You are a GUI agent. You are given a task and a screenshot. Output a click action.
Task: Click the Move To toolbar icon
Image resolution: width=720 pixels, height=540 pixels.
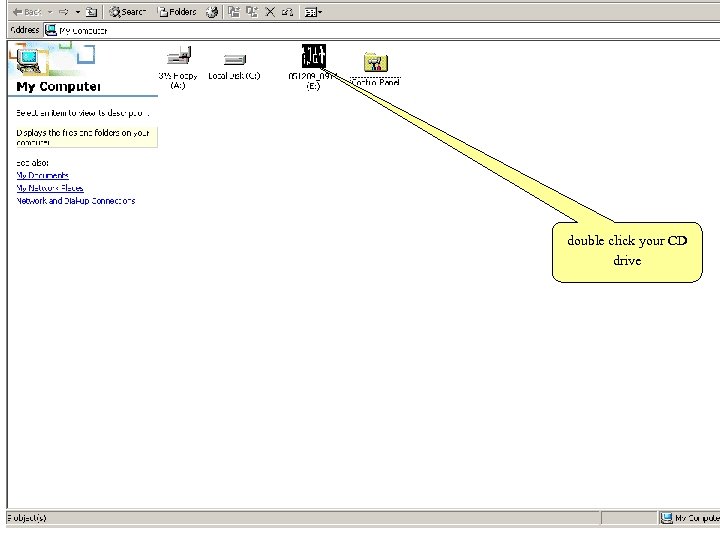tap(234, 12)
